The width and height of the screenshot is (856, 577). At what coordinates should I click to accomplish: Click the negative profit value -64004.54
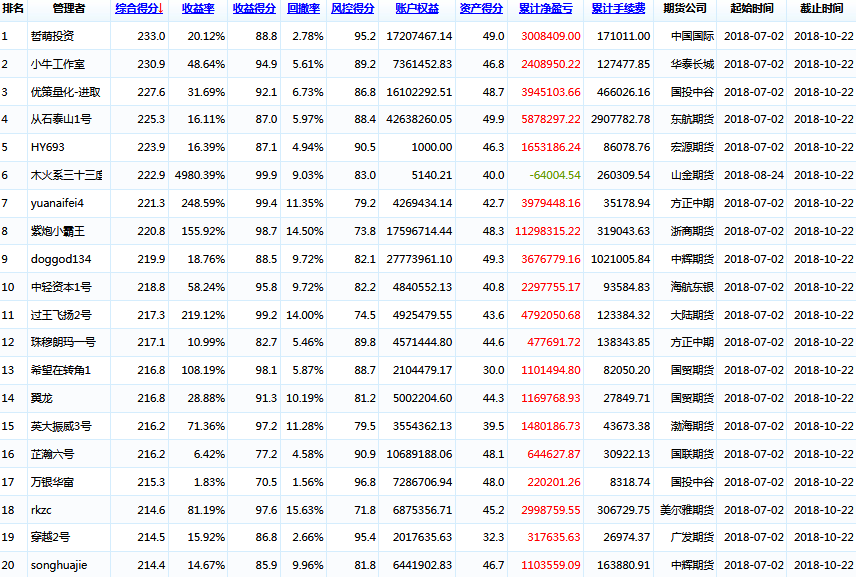[x=555, y=175]
